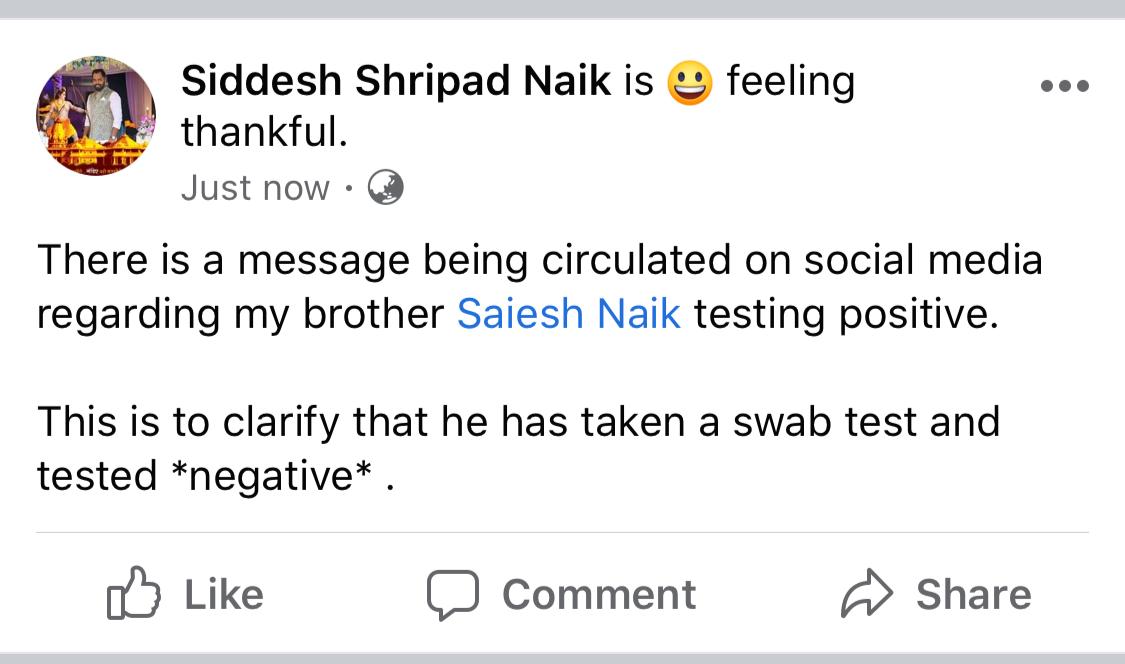The width and height of the screenshot is (1125, 664).
Task: Open the three-dot post options menu
Action: click(x=1064, y=86)
